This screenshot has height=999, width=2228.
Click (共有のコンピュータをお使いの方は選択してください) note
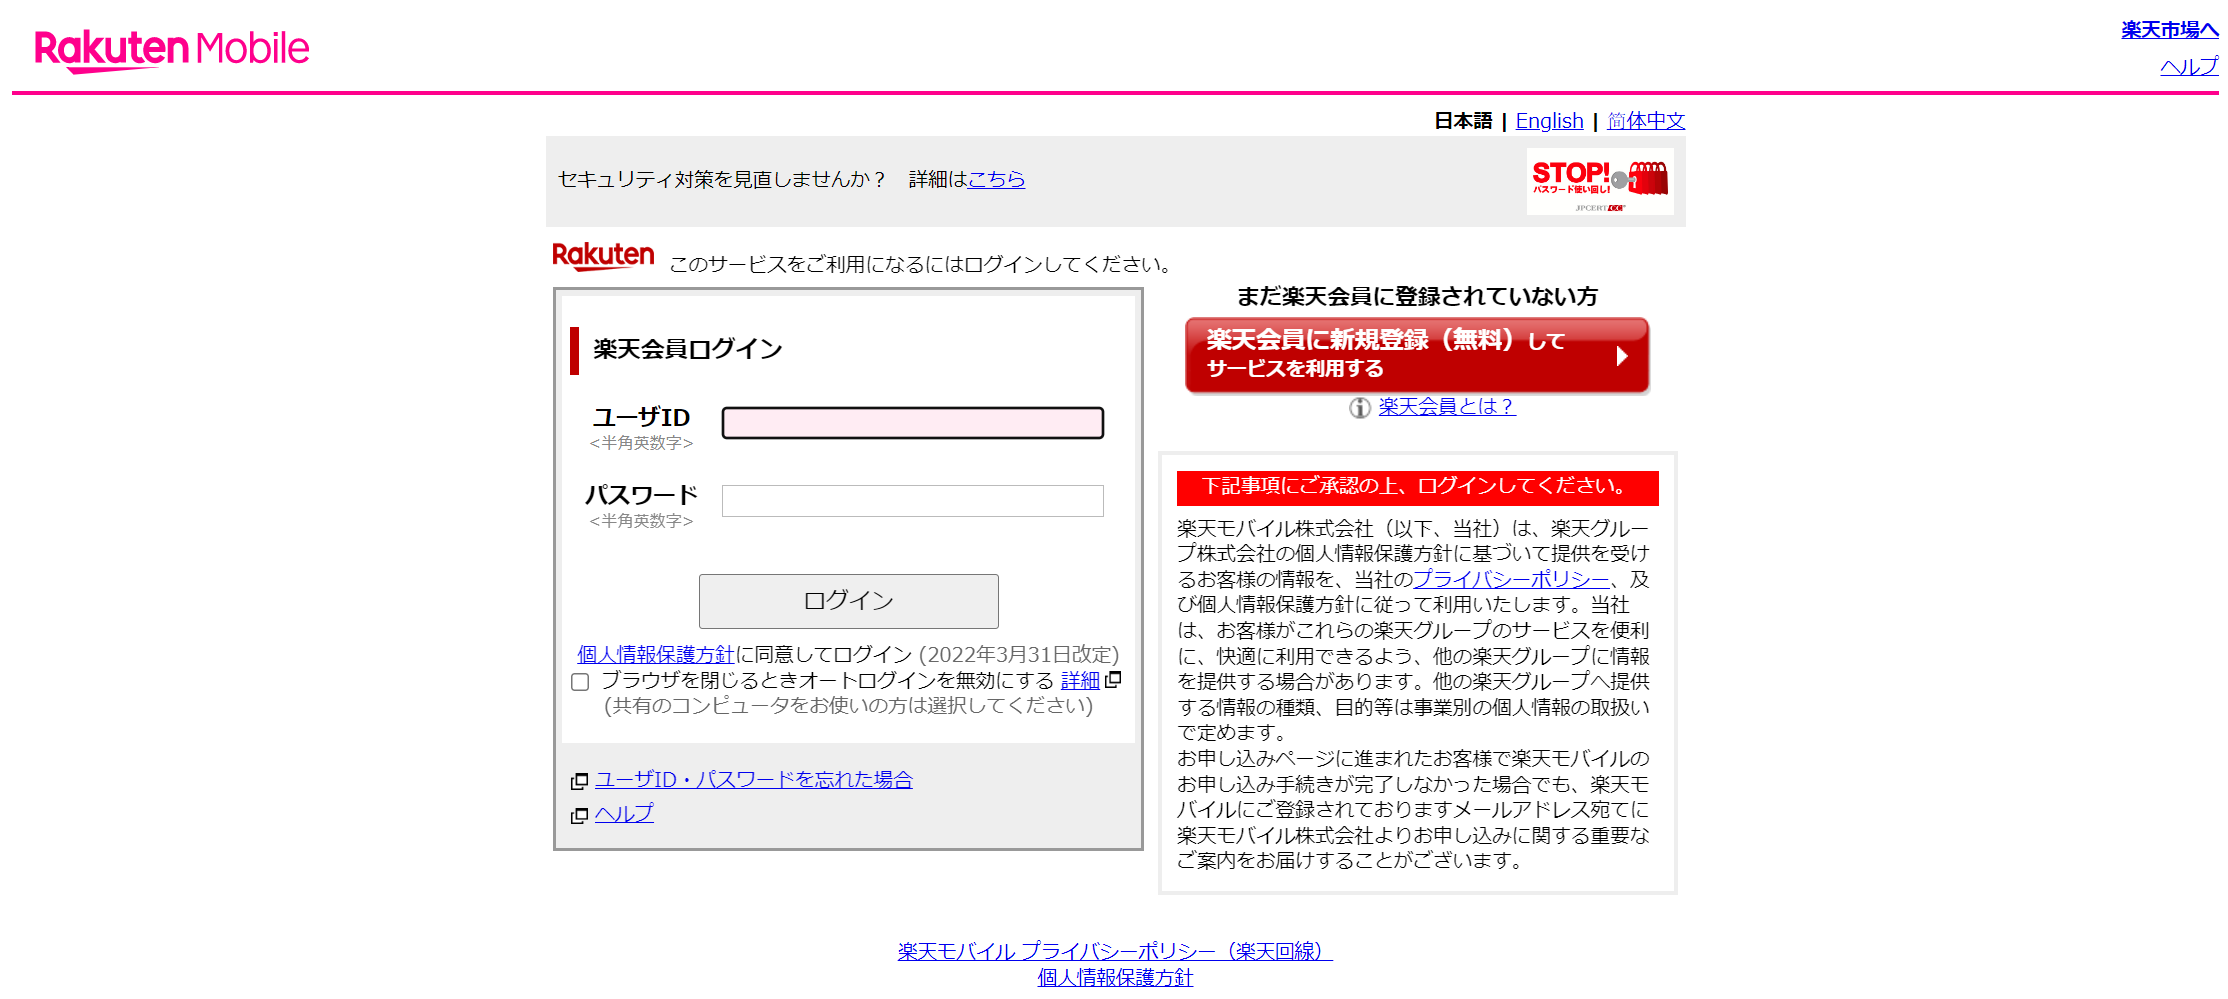coord(849,706)
